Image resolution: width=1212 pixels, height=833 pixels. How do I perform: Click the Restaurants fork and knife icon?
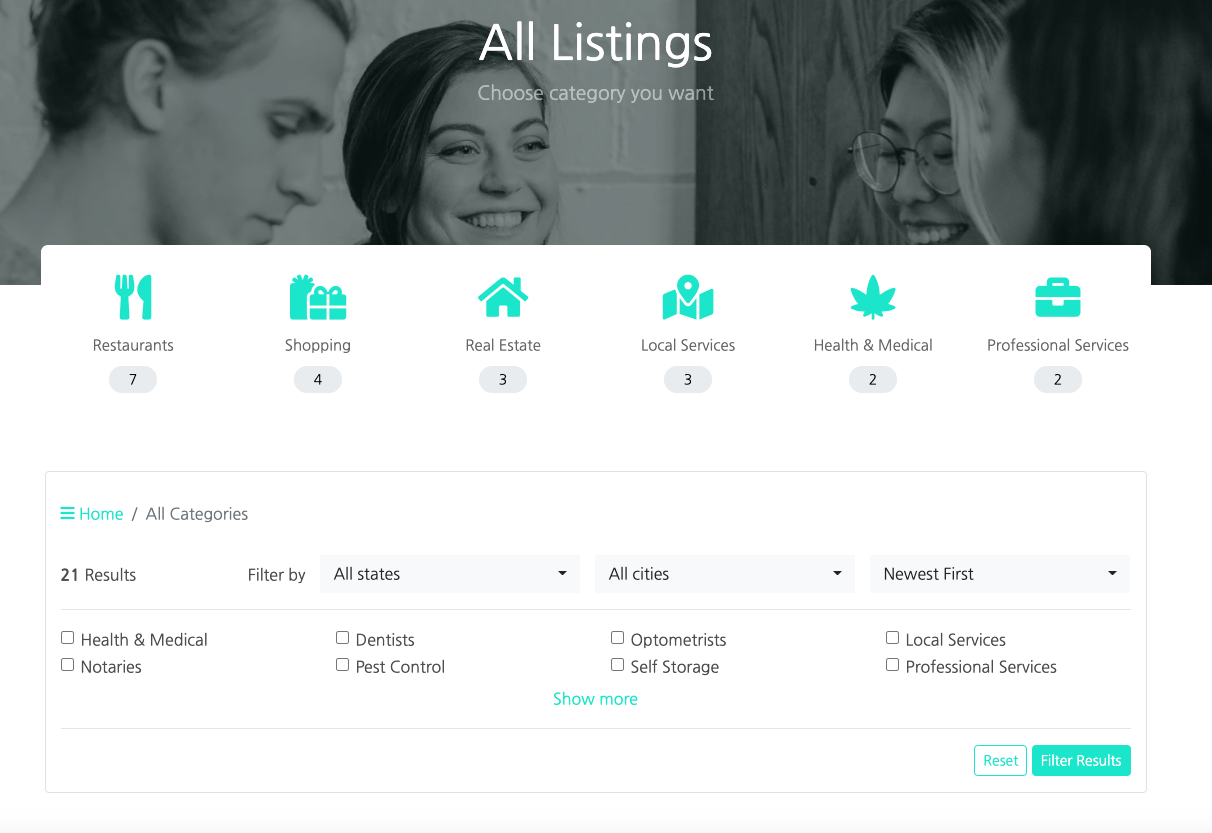pyautogui.click(x=133, y=297)
